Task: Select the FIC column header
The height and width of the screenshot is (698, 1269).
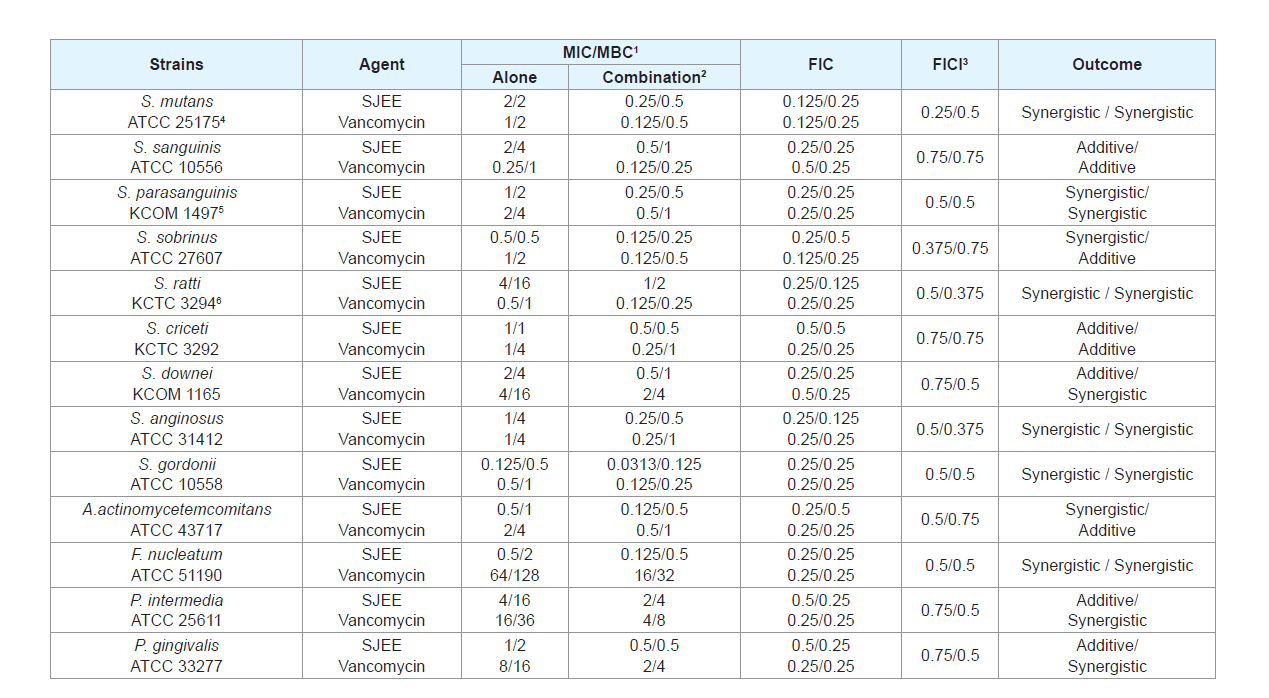Action: coord(821,64)
